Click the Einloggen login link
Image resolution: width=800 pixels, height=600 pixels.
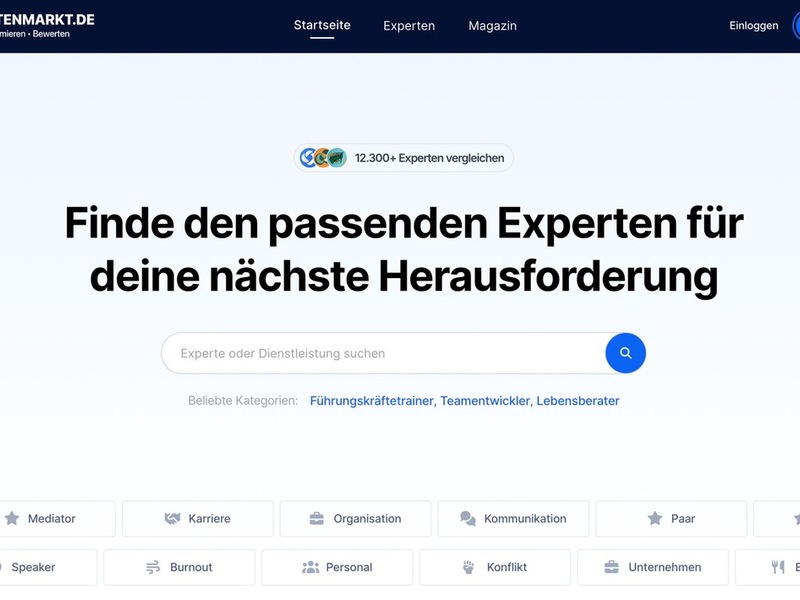pos(753,26)
